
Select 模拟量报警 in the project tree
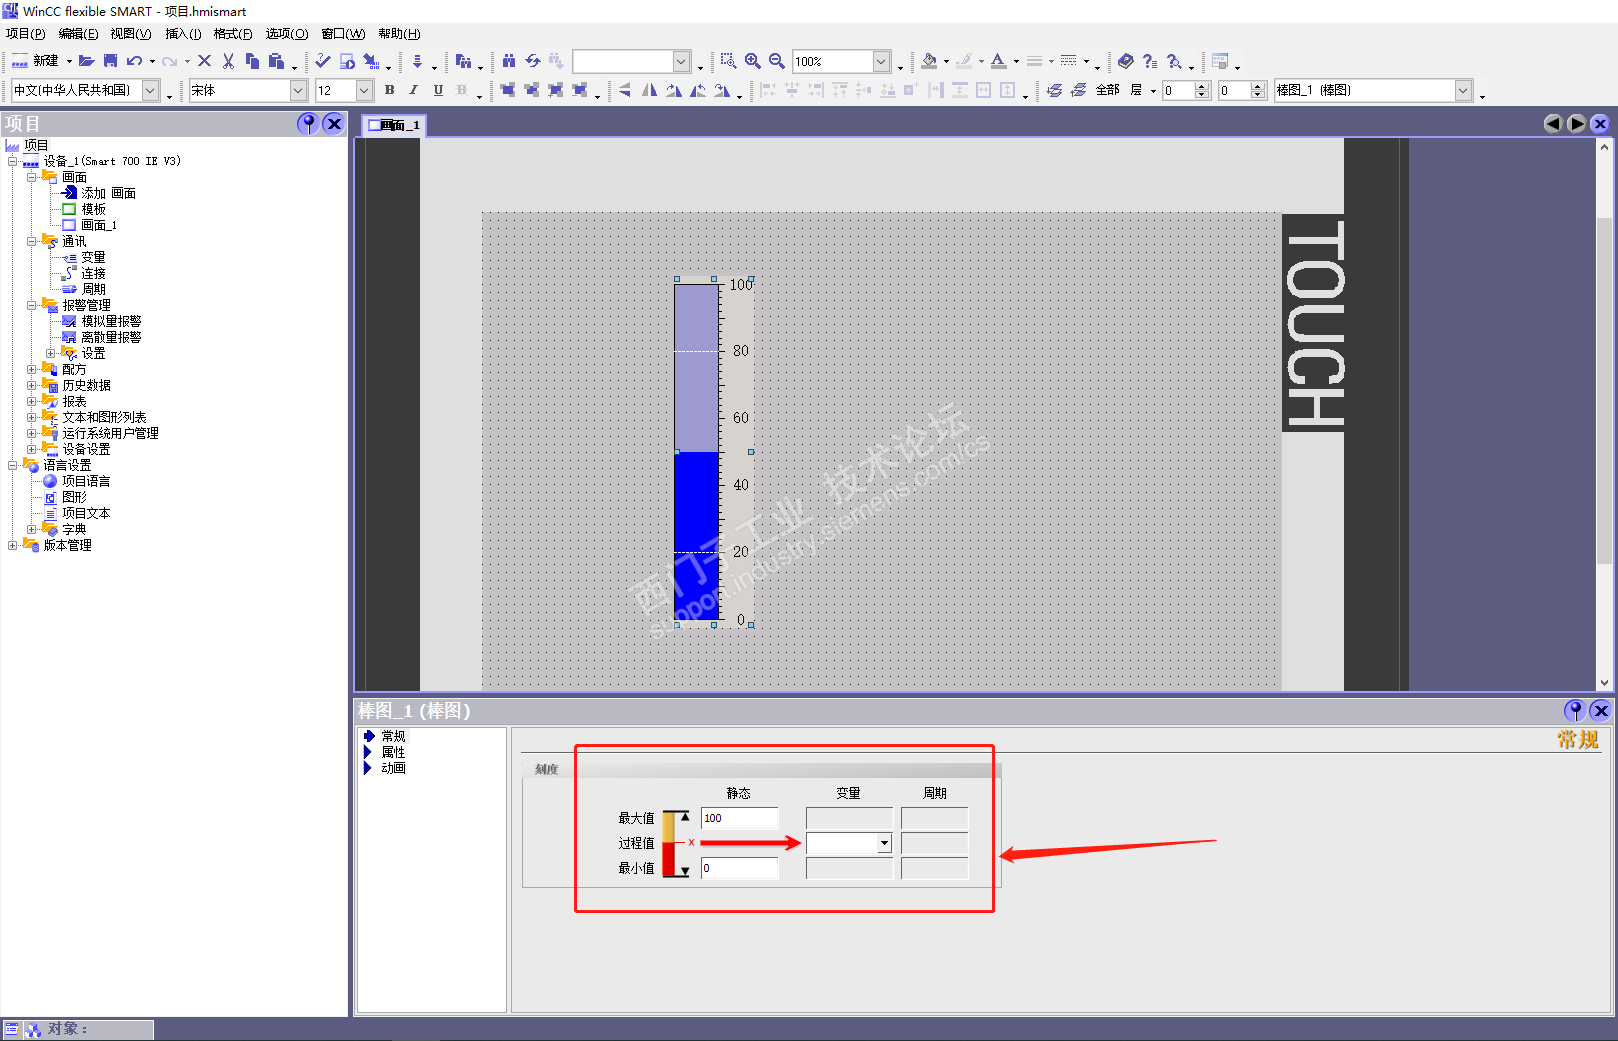coord(111,321)
